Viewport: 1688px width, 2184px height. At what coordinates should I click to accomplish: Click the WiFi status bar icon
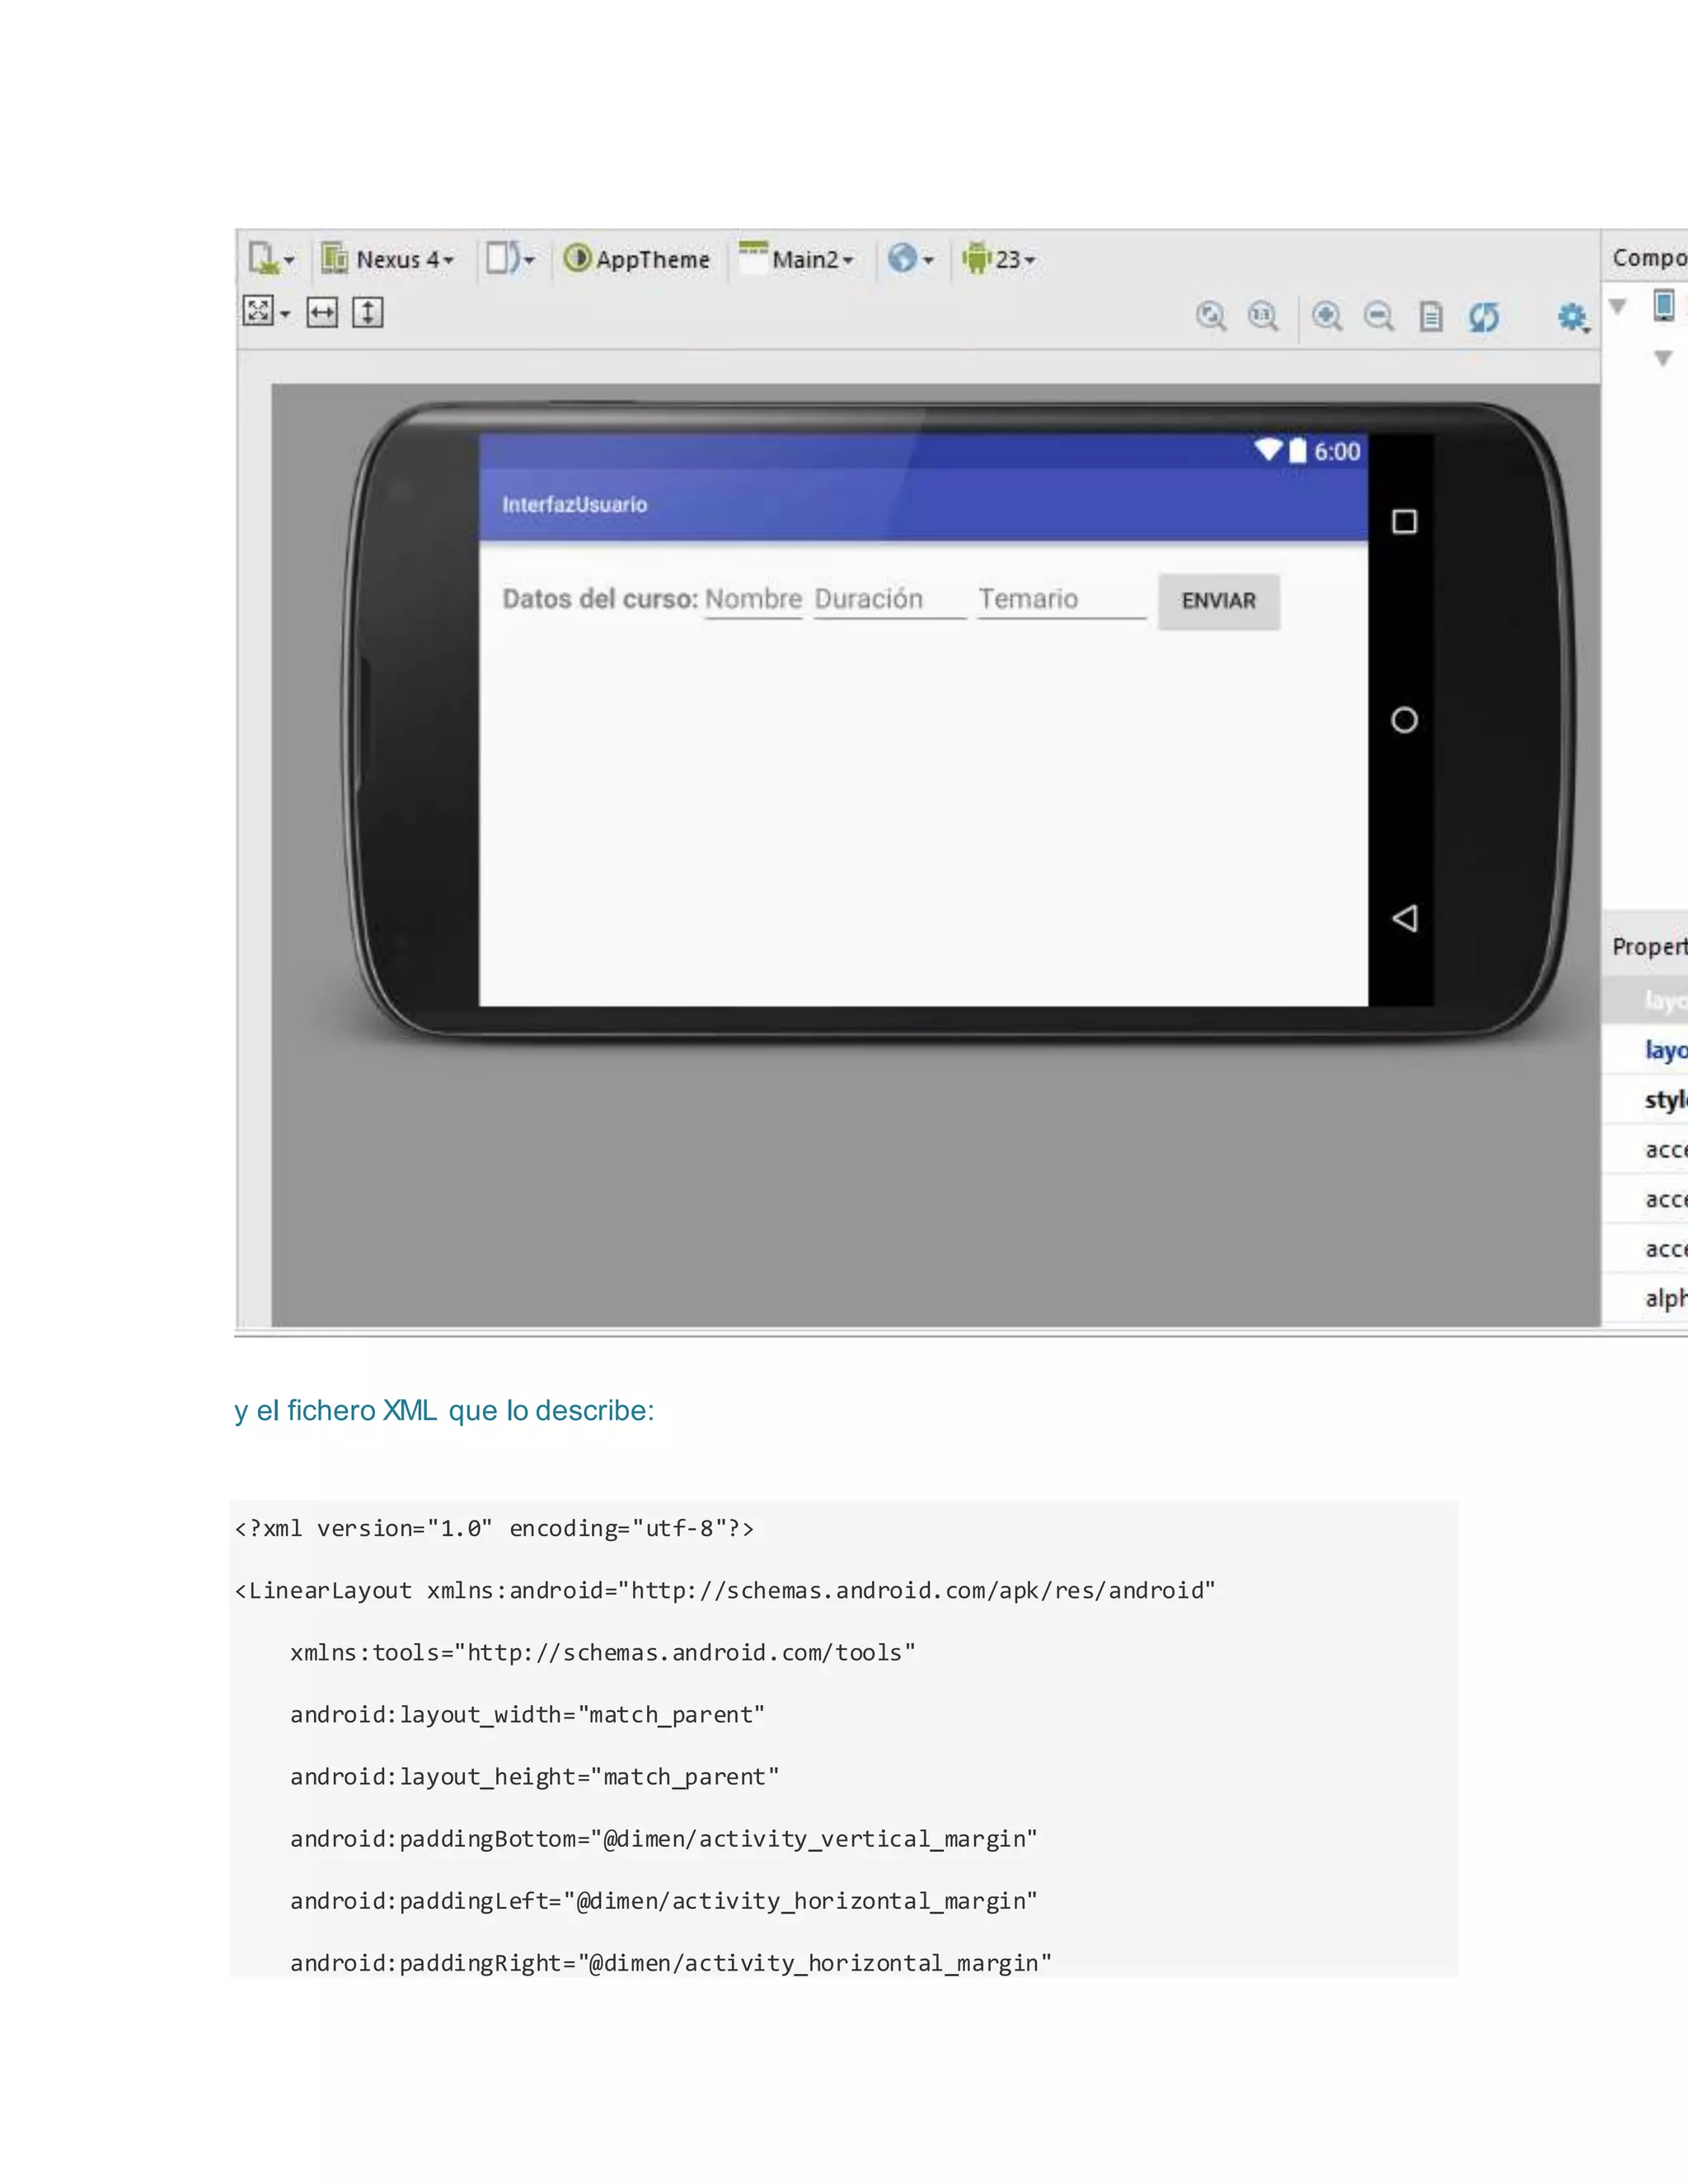tap(1269, 450)
